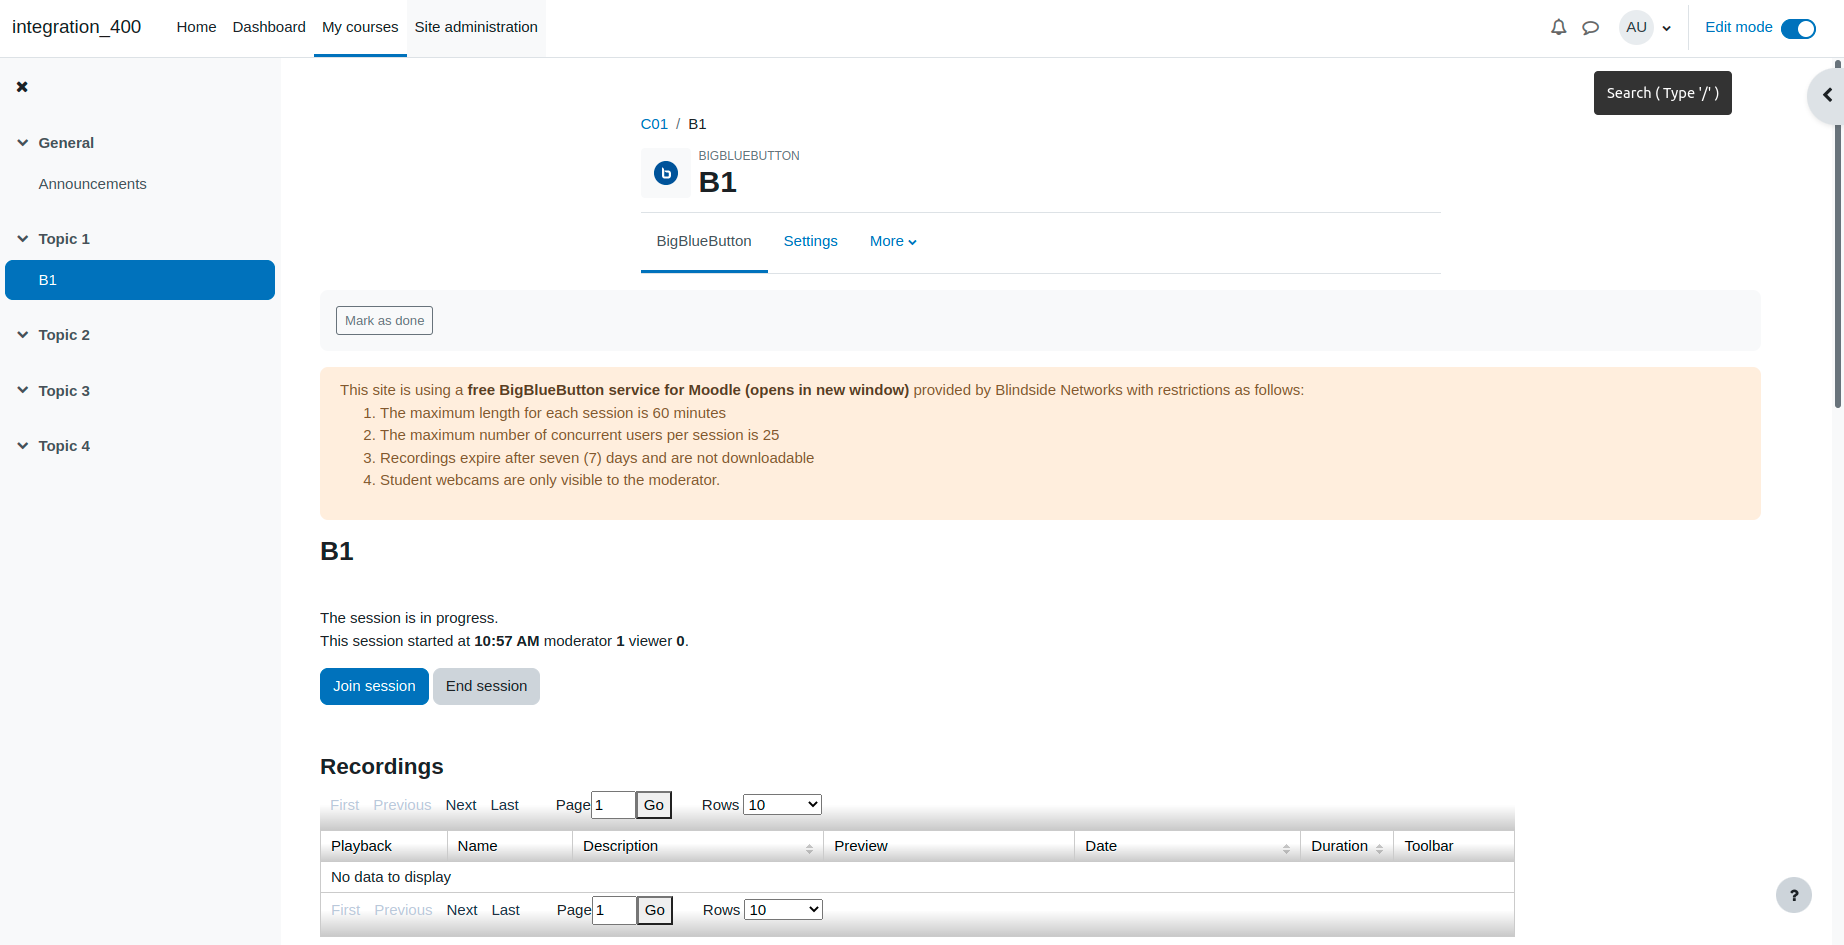This screenshot has height=945, width=1844.
Task: Click the top Go button
Action: tap(654, 805)
